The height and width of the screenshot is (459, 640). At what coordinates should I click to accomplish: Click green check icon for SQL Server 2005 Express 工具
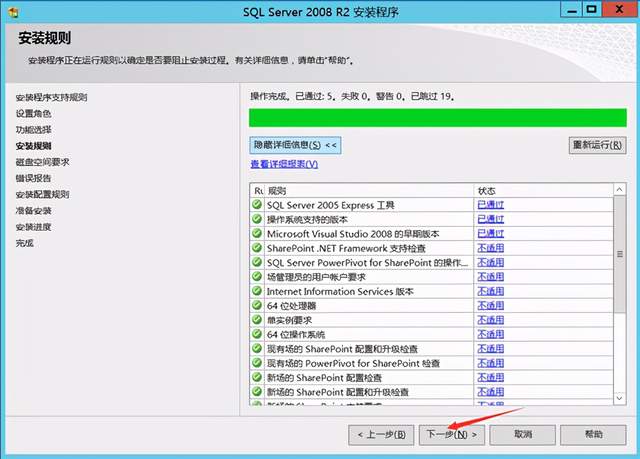pos(257,204)
